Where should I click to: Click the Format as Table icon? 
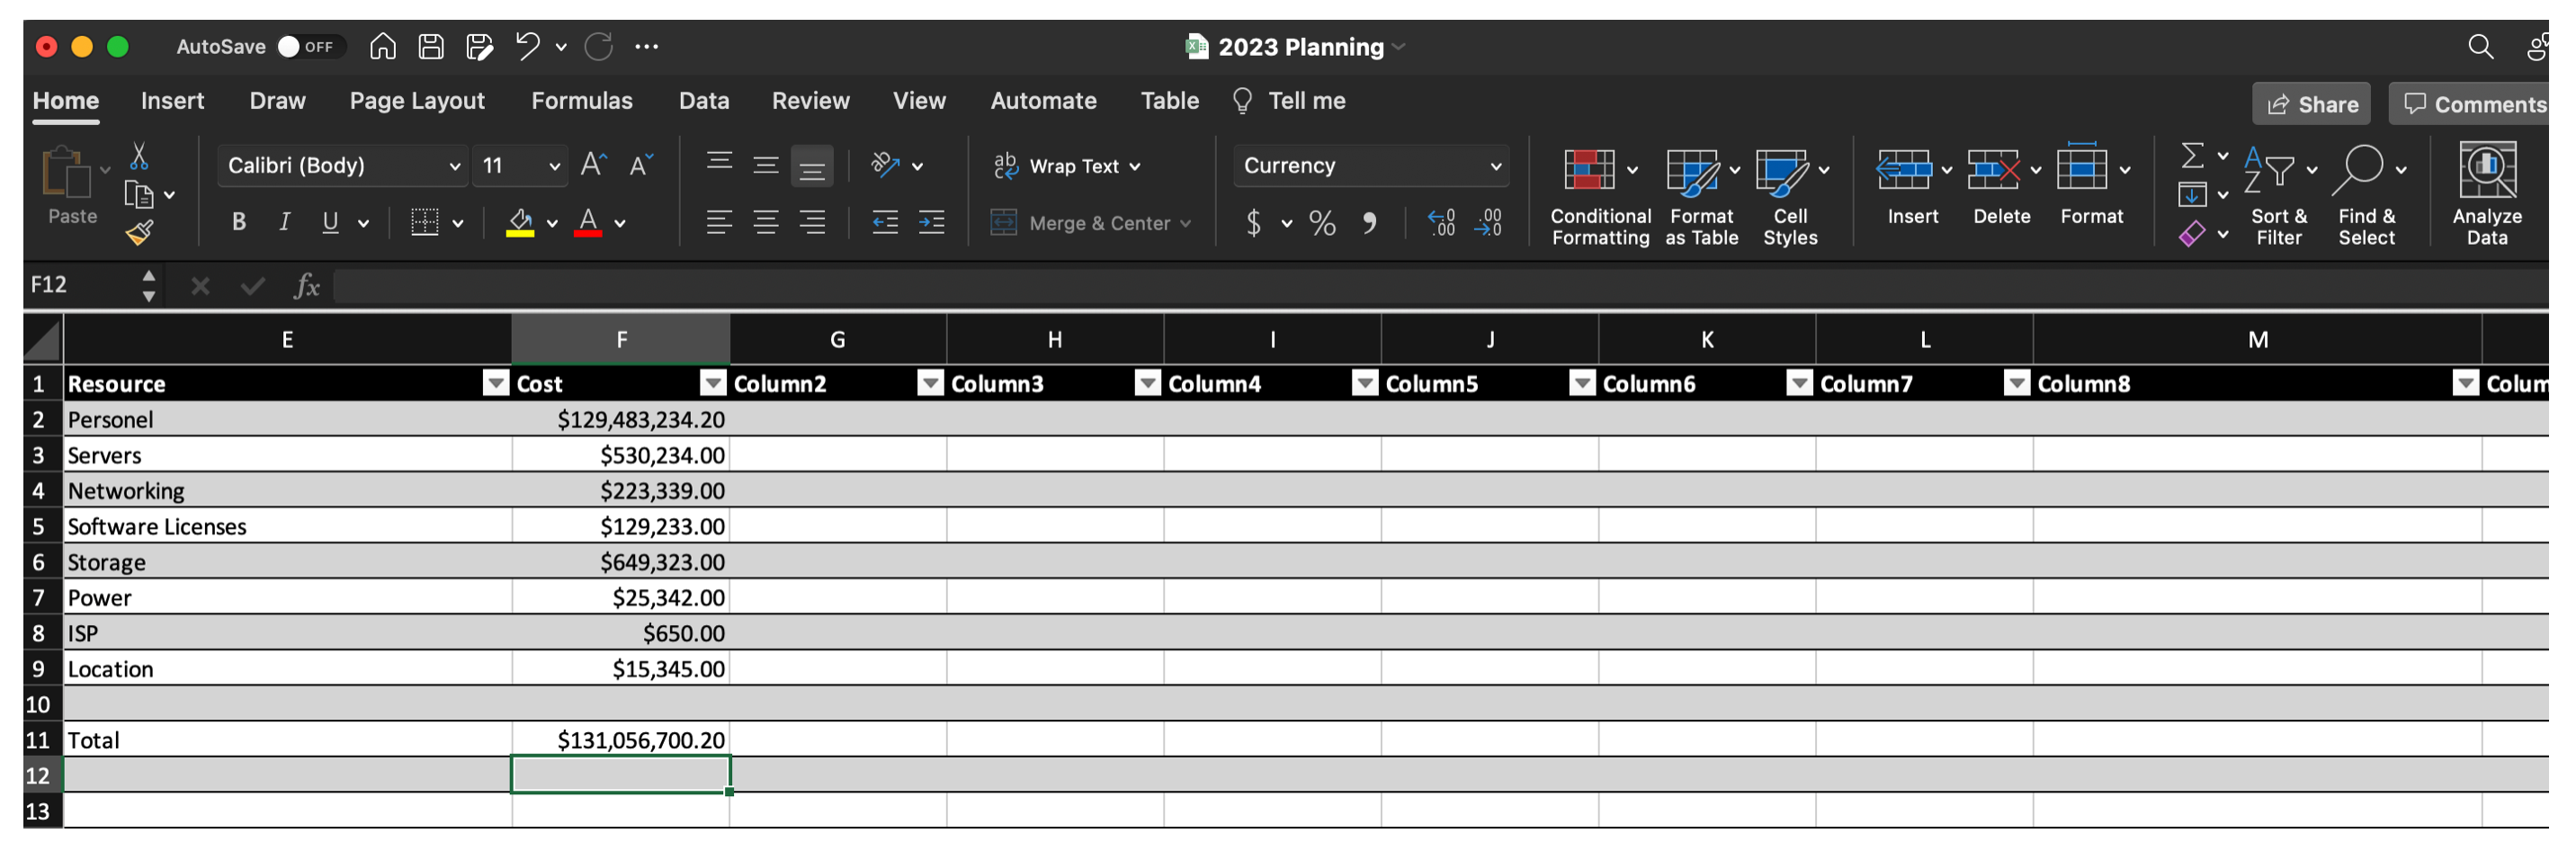[1700, 195]
